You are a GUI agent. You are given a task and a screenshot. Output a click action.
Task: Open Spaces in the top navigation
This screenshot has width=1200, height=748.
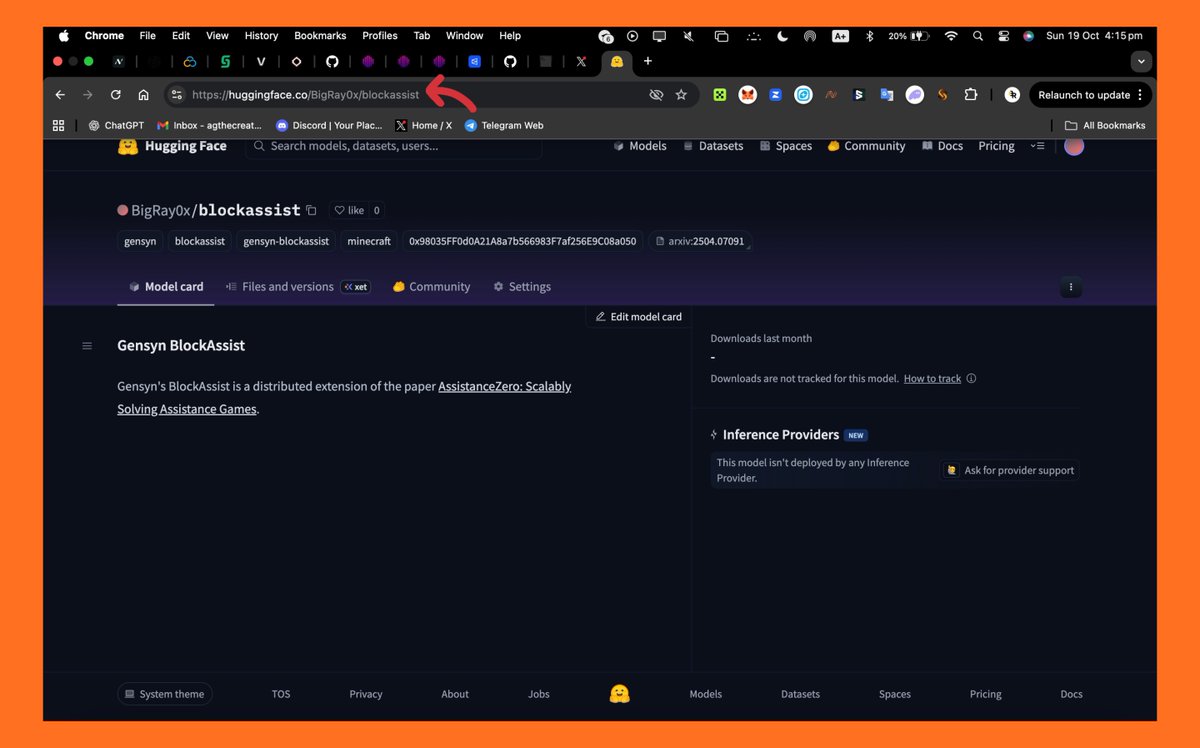(786, 146)
